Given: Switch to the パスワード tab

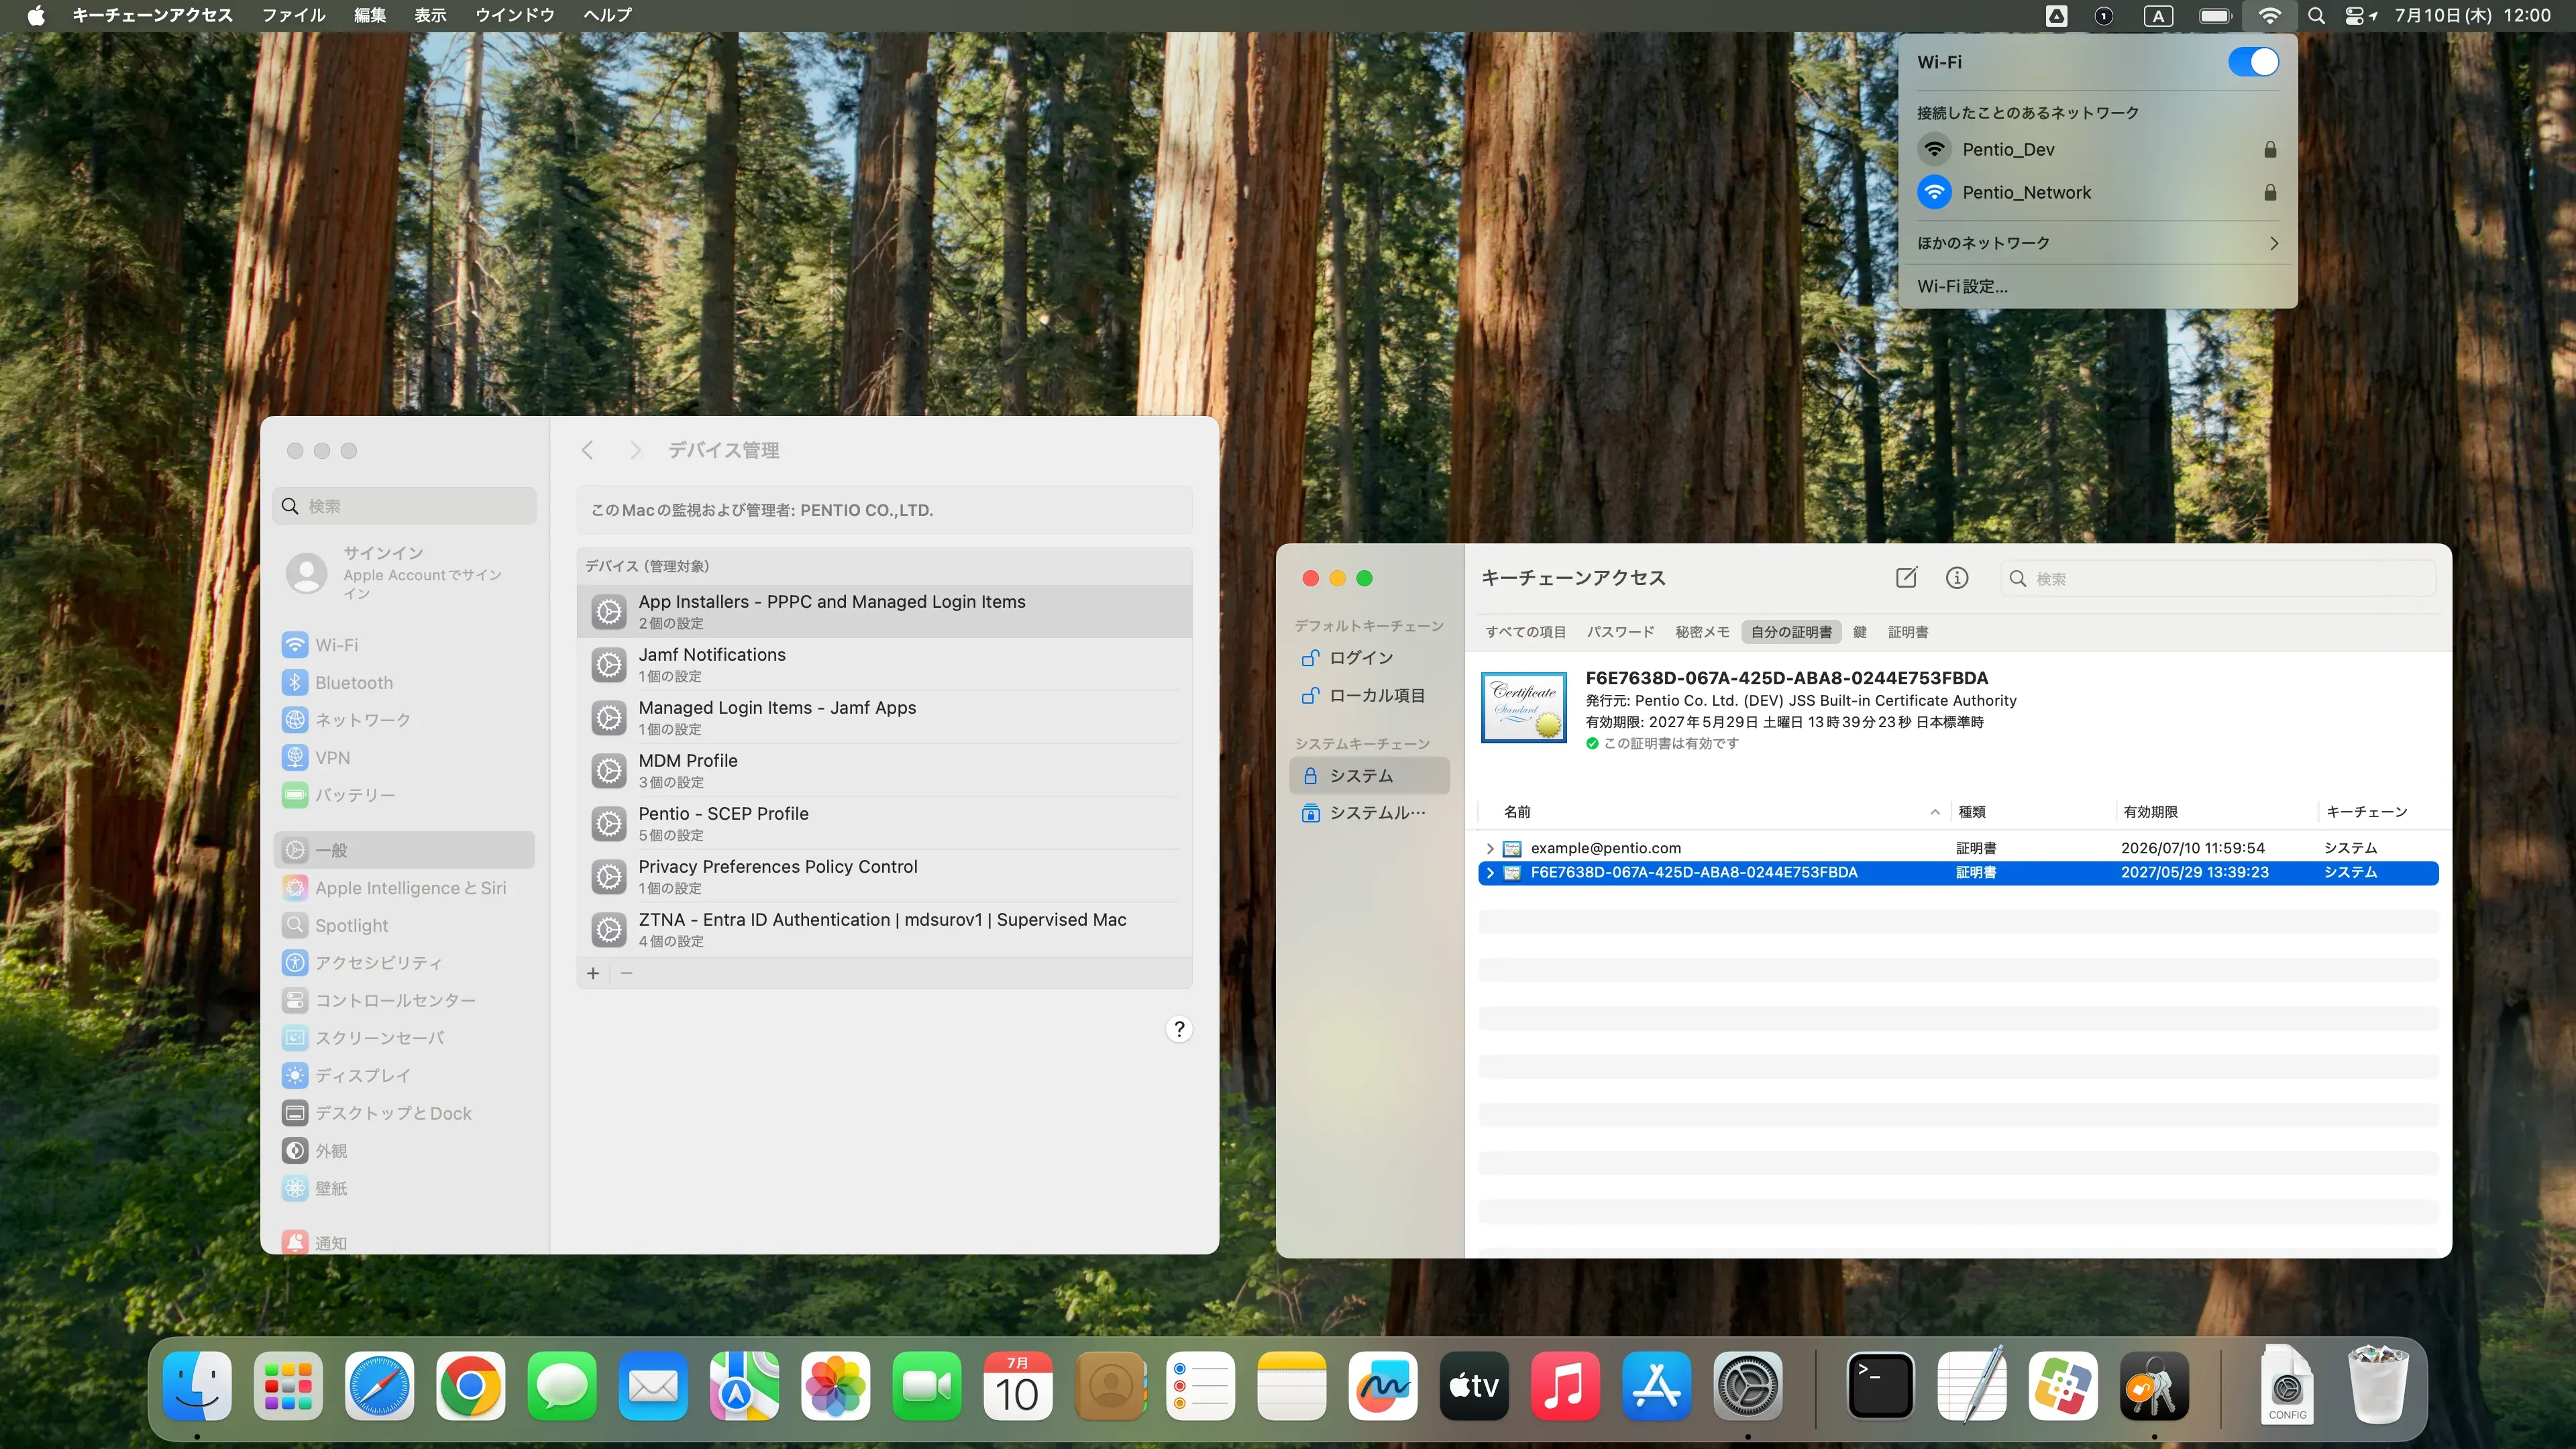Looking at the screenshot, I should pos(1620,632).
